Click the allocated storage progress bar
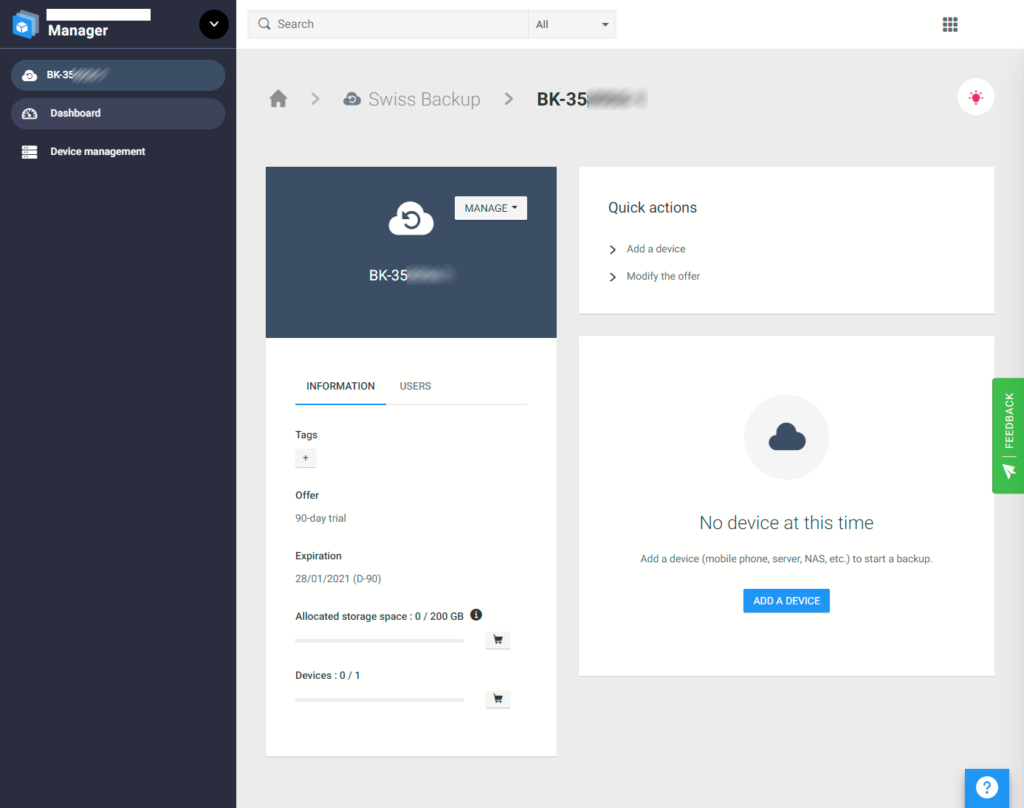Screen dimensions: 1024x808 pos(379,641)
